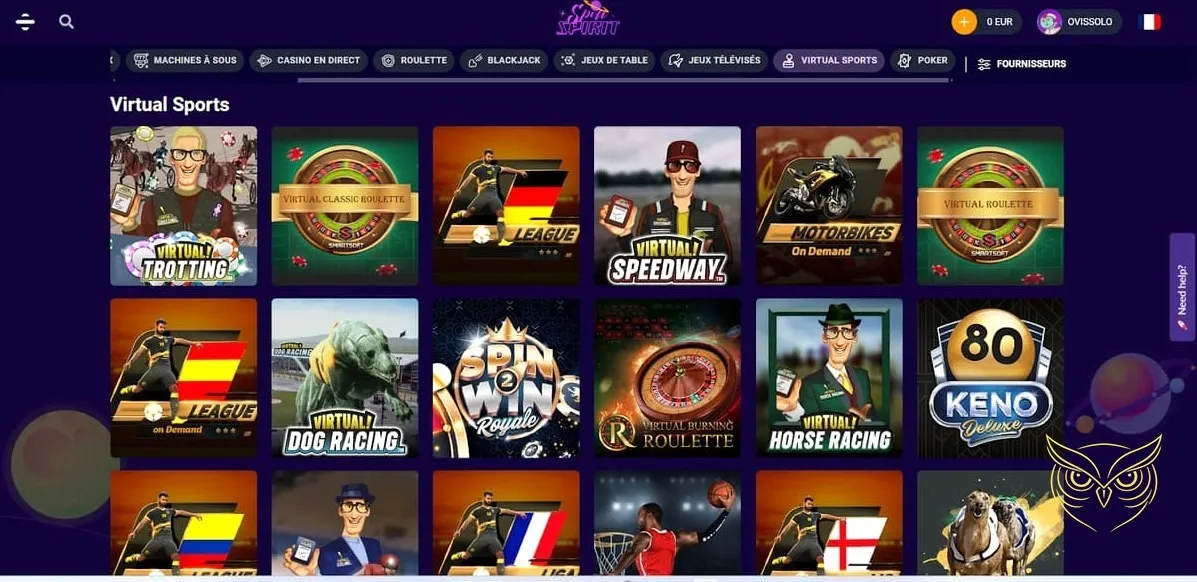Screen dimensions: 1197x582
Task: Open the Keno Deluxe 80 game
Action: pos(990,377)
